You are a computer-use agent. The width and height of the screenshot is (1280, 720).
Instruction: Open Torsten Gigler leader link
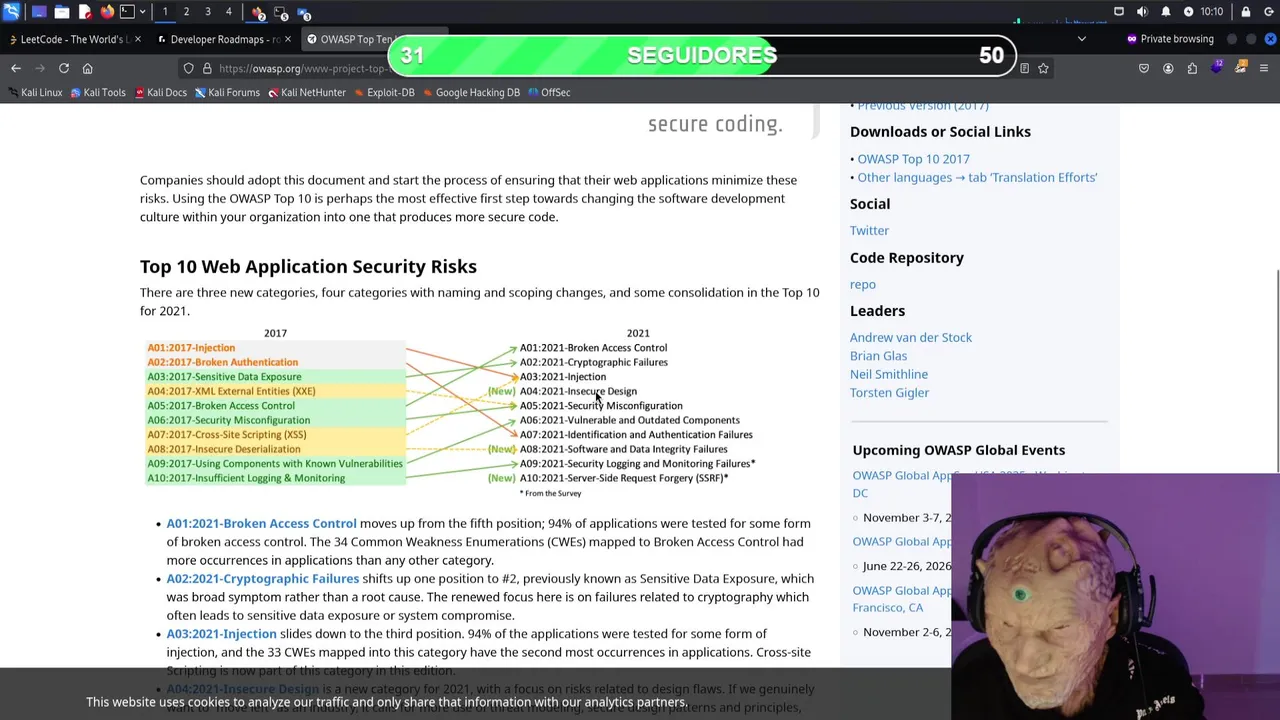click(889, 392)
